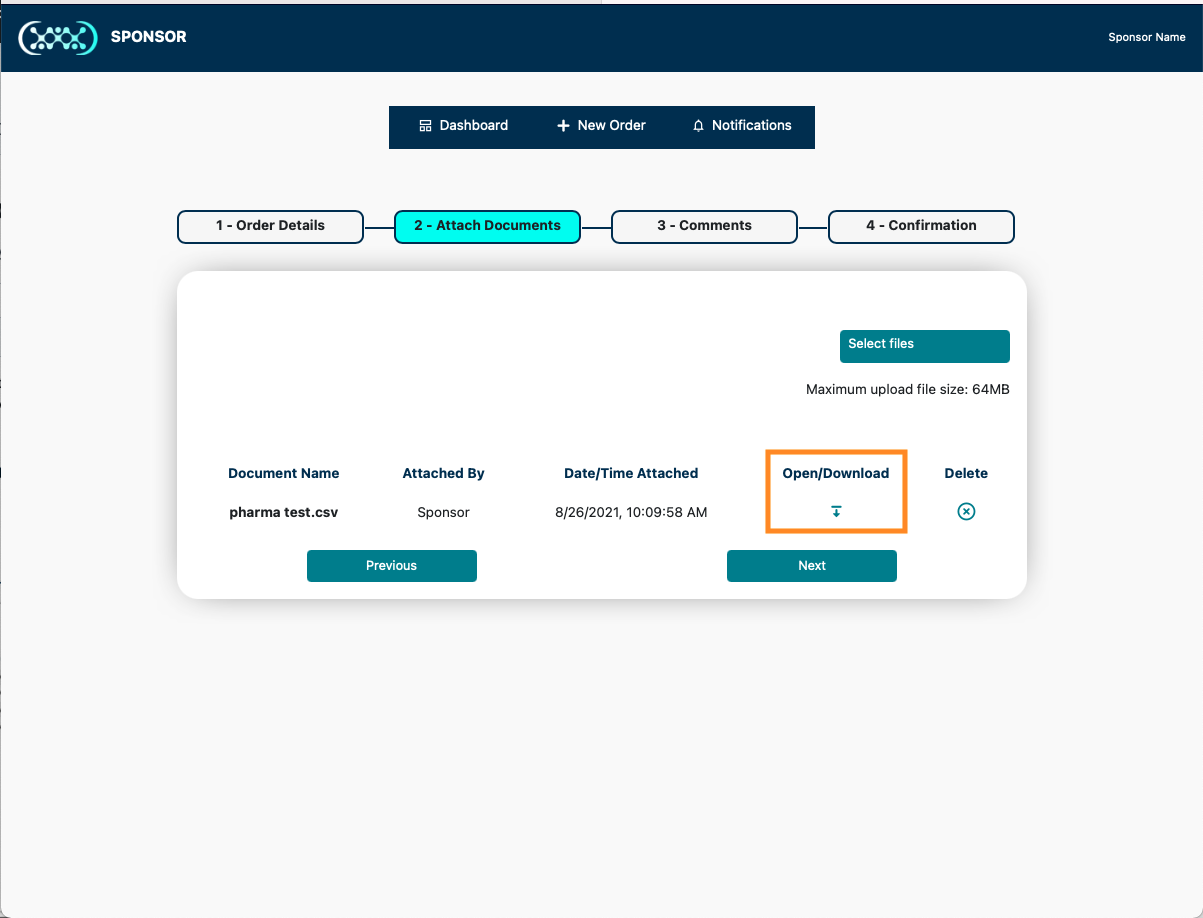
Task: Click the bell icon beside Notifications
Action: pyautogui.click(x=699, y=126)
